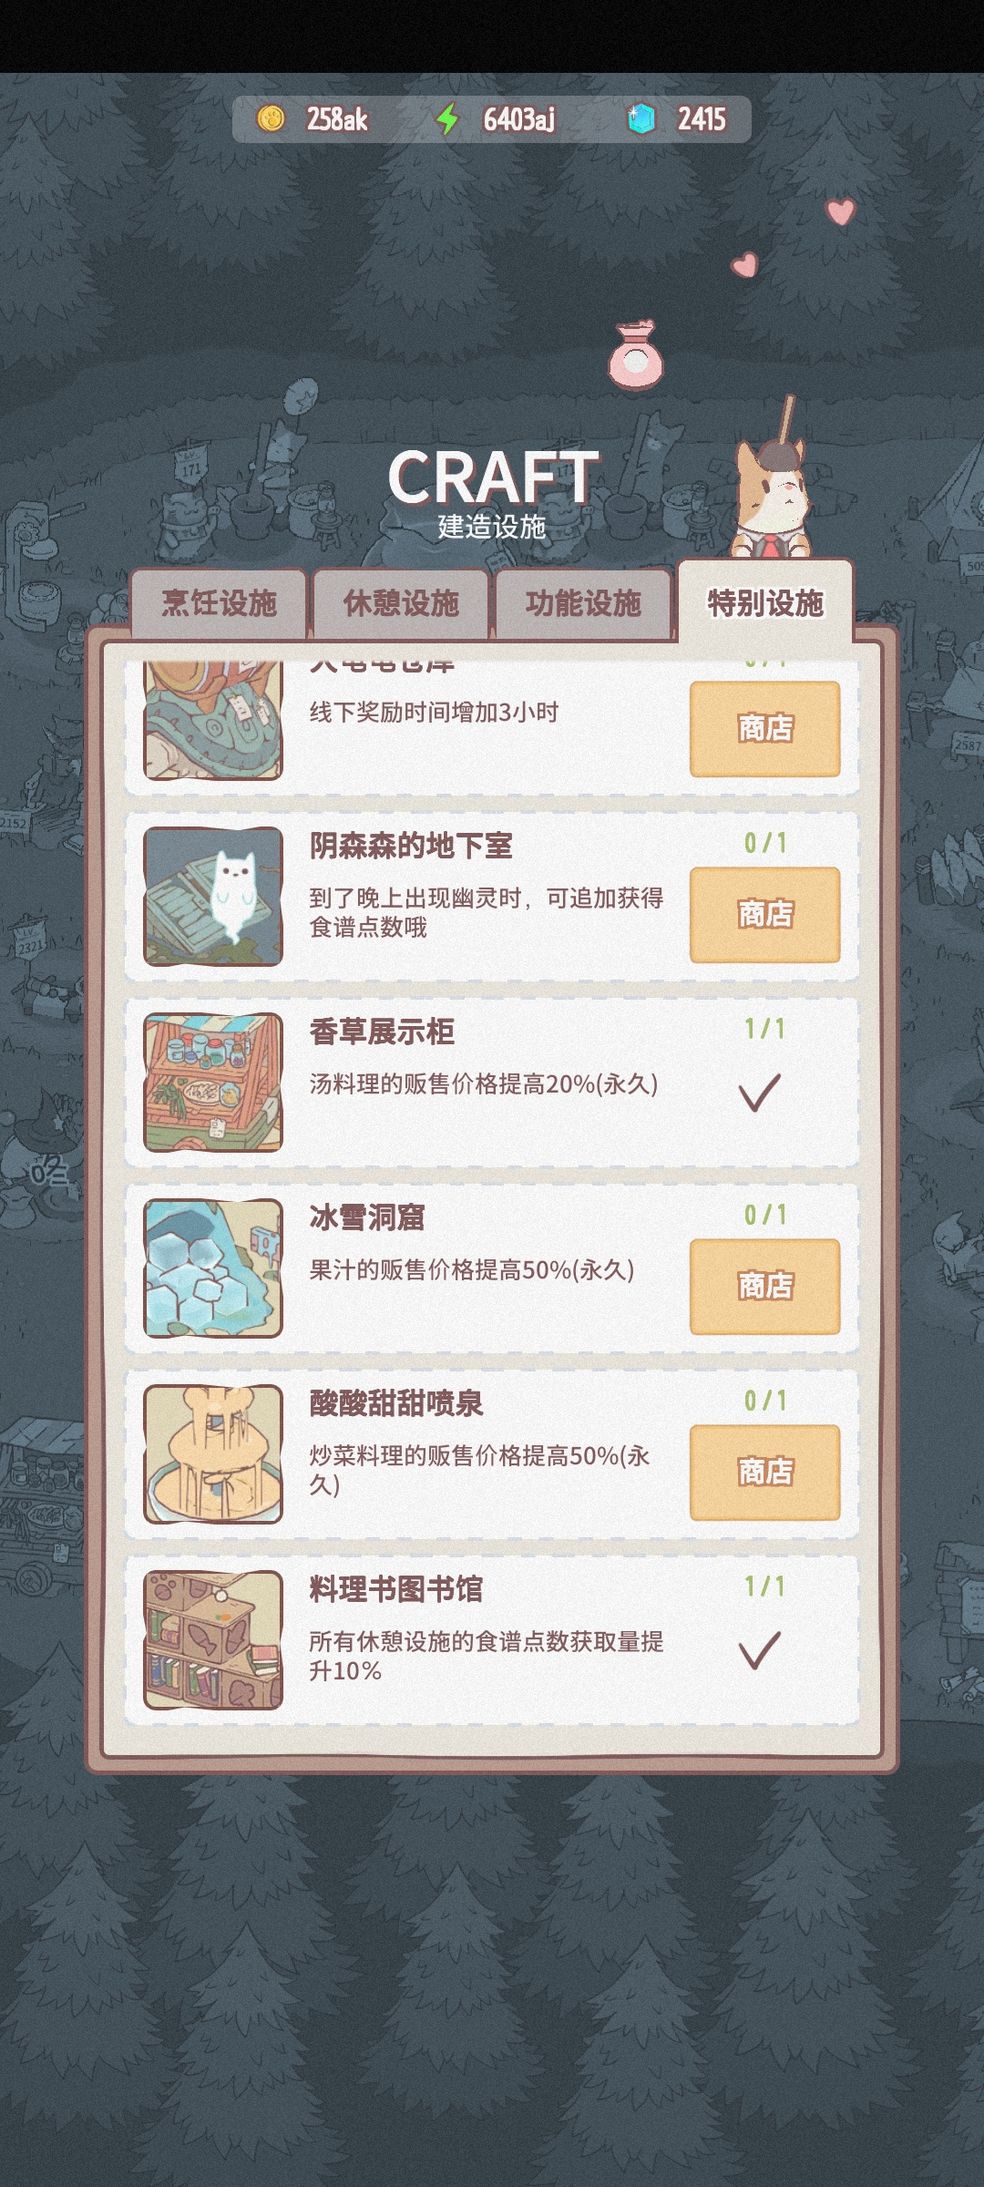
Task: Select the 特别设施 tab
Action: click(x=765, y=601)
